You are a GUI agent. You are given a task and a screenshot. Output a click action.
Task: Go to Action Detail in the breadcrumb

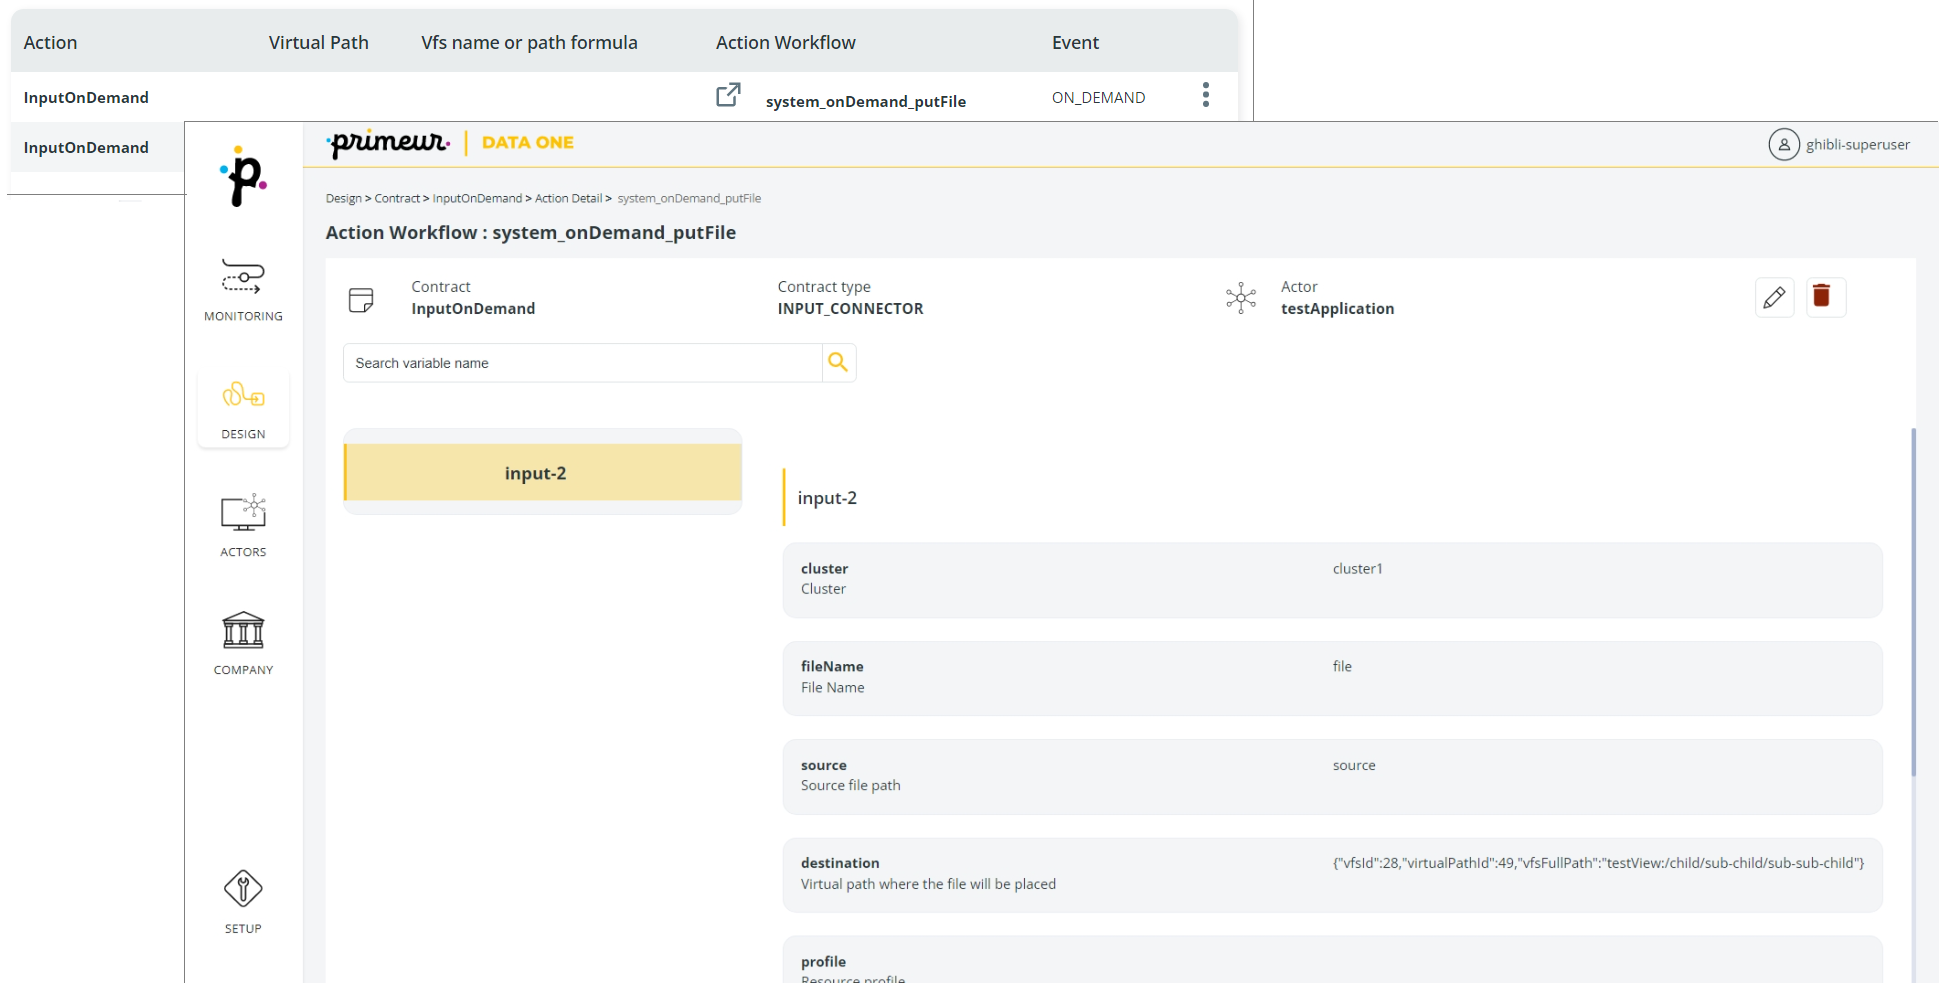click(568, 198)
